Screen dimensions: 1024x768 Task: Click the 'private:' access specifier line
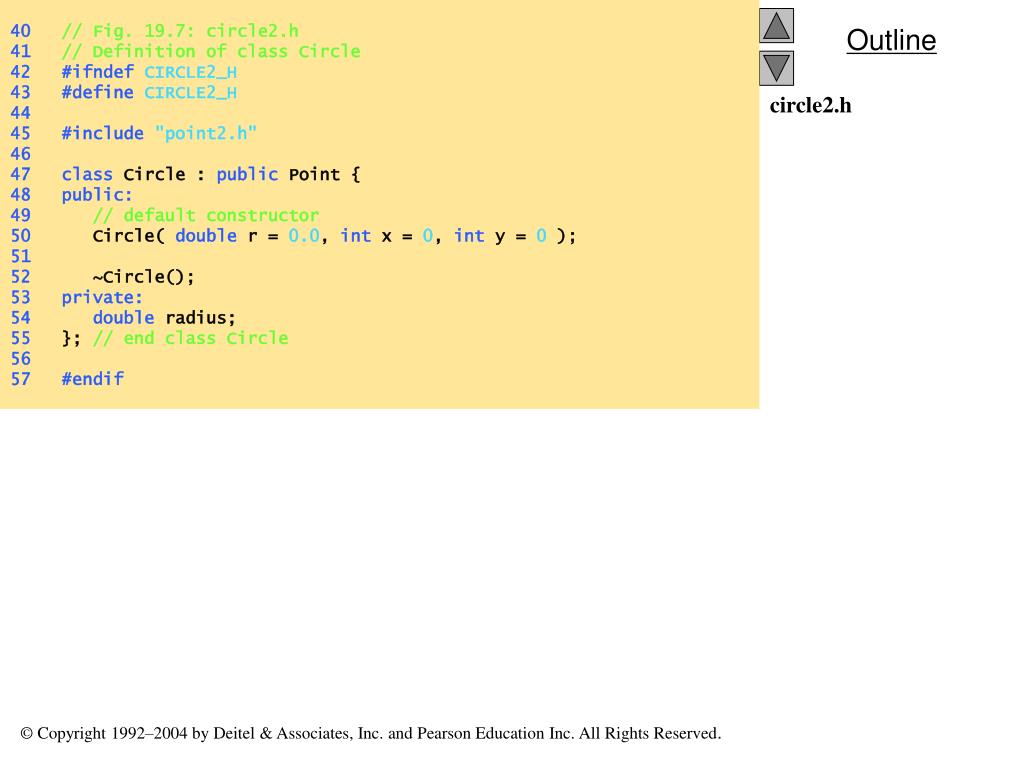coord(102,298)
